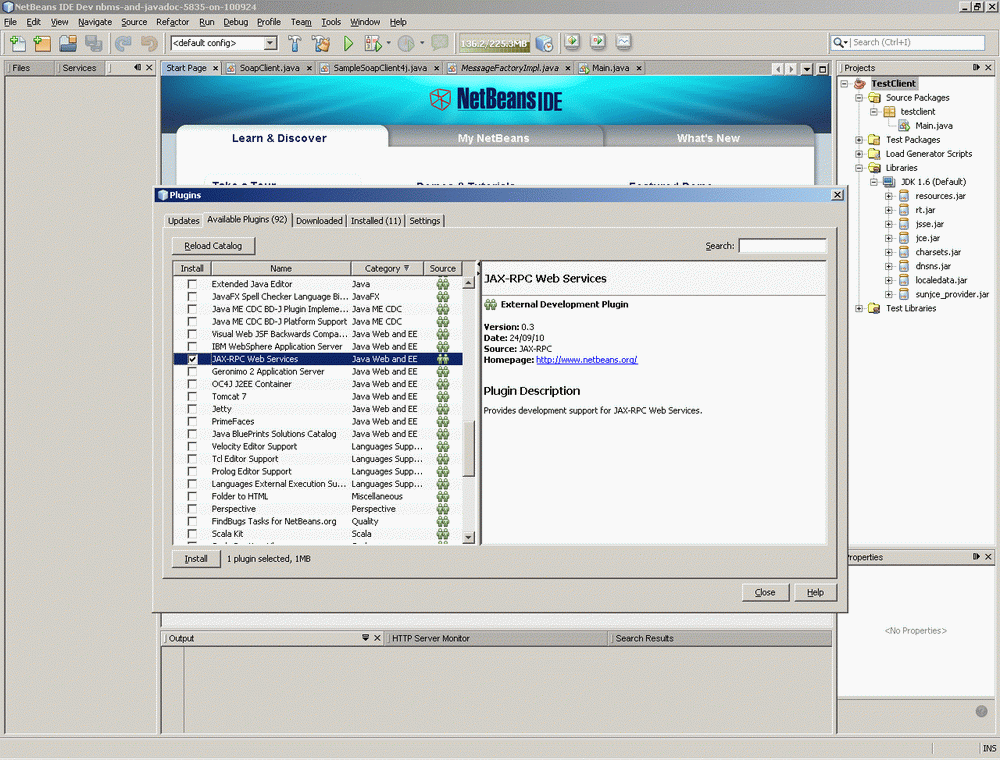This screenshot has height=760, width=1000.
Task: Click the Clean and Build Project icon
Action: click(x=321, y=43)
